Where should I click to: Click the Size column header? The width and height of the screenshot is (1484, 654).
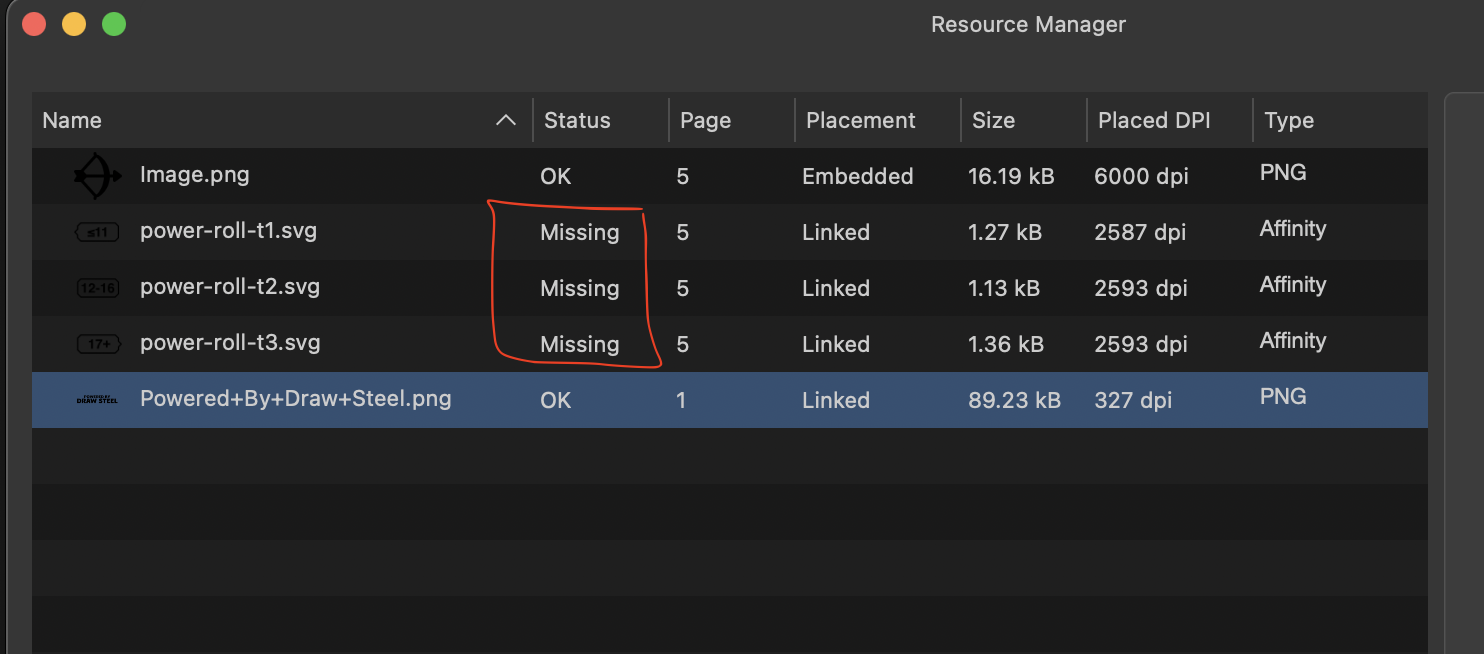[x=993, y=121]
